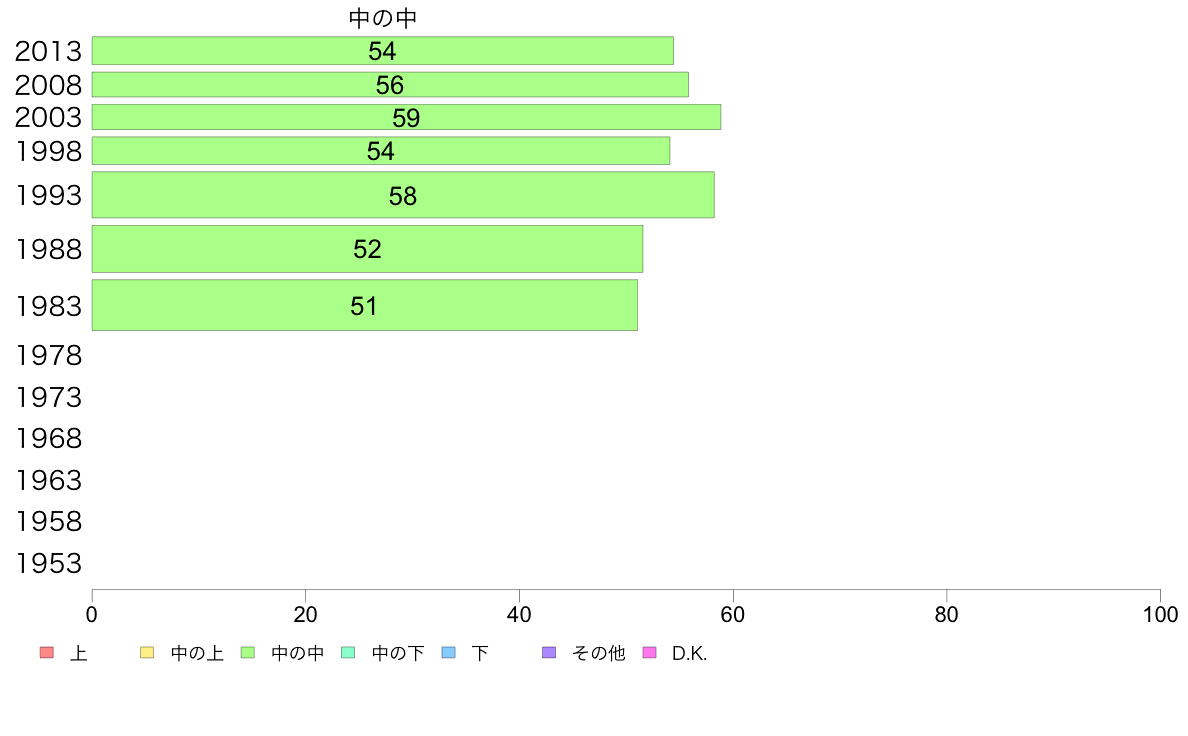This screenshot has width=1188, height=736.
Task: Click the green 中の中 legend swatch
Action: coord(248,653)
